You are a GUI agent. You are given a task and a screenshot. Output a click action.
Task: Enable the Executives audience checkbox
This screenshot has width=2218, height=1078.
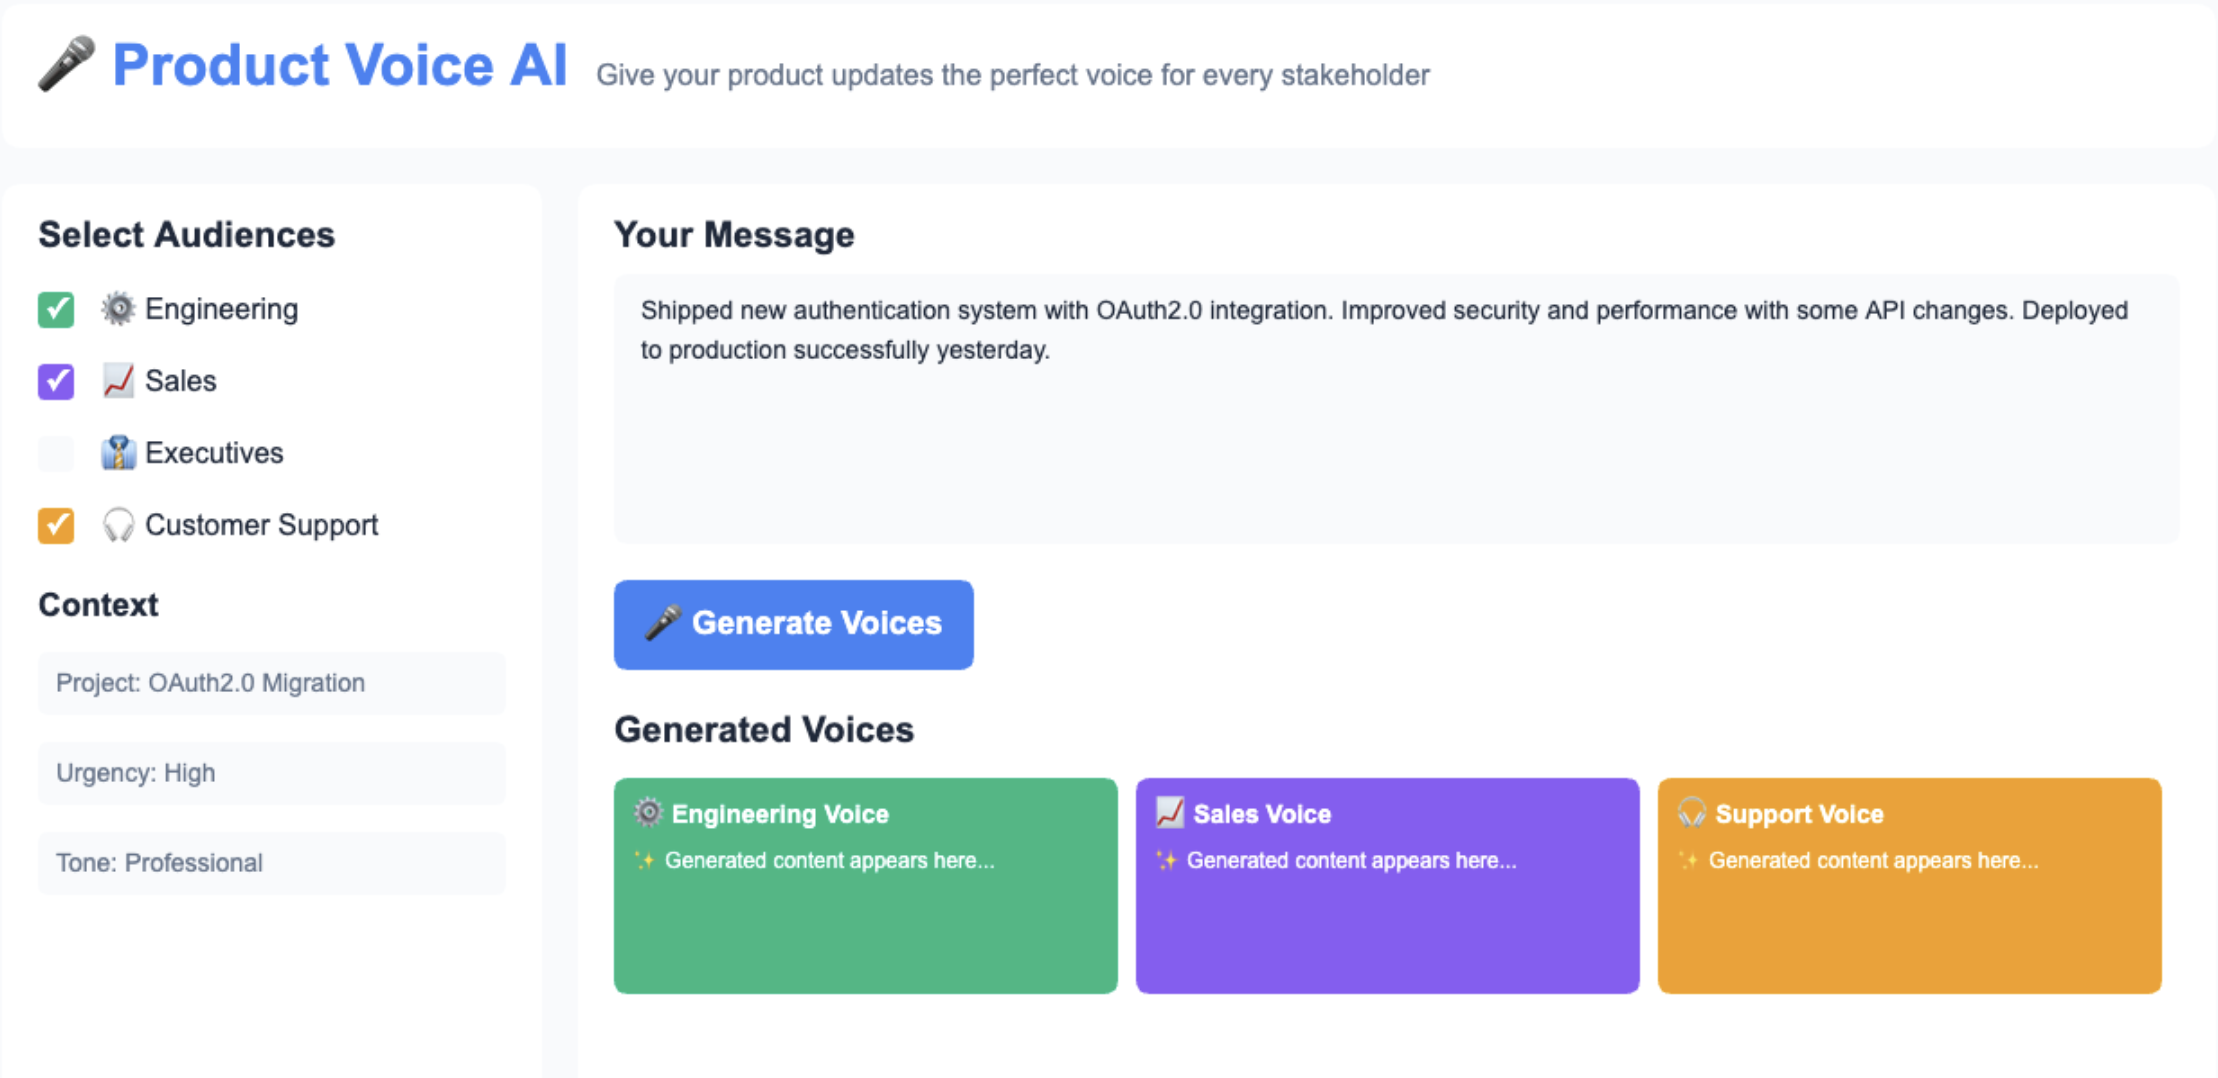(56, 453)
